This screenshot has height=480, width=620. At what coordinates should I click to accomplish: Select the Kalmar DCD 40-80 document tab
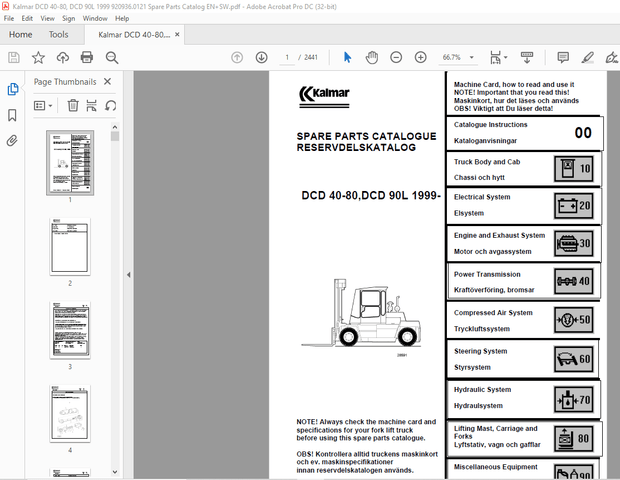[x=134, y=35]
